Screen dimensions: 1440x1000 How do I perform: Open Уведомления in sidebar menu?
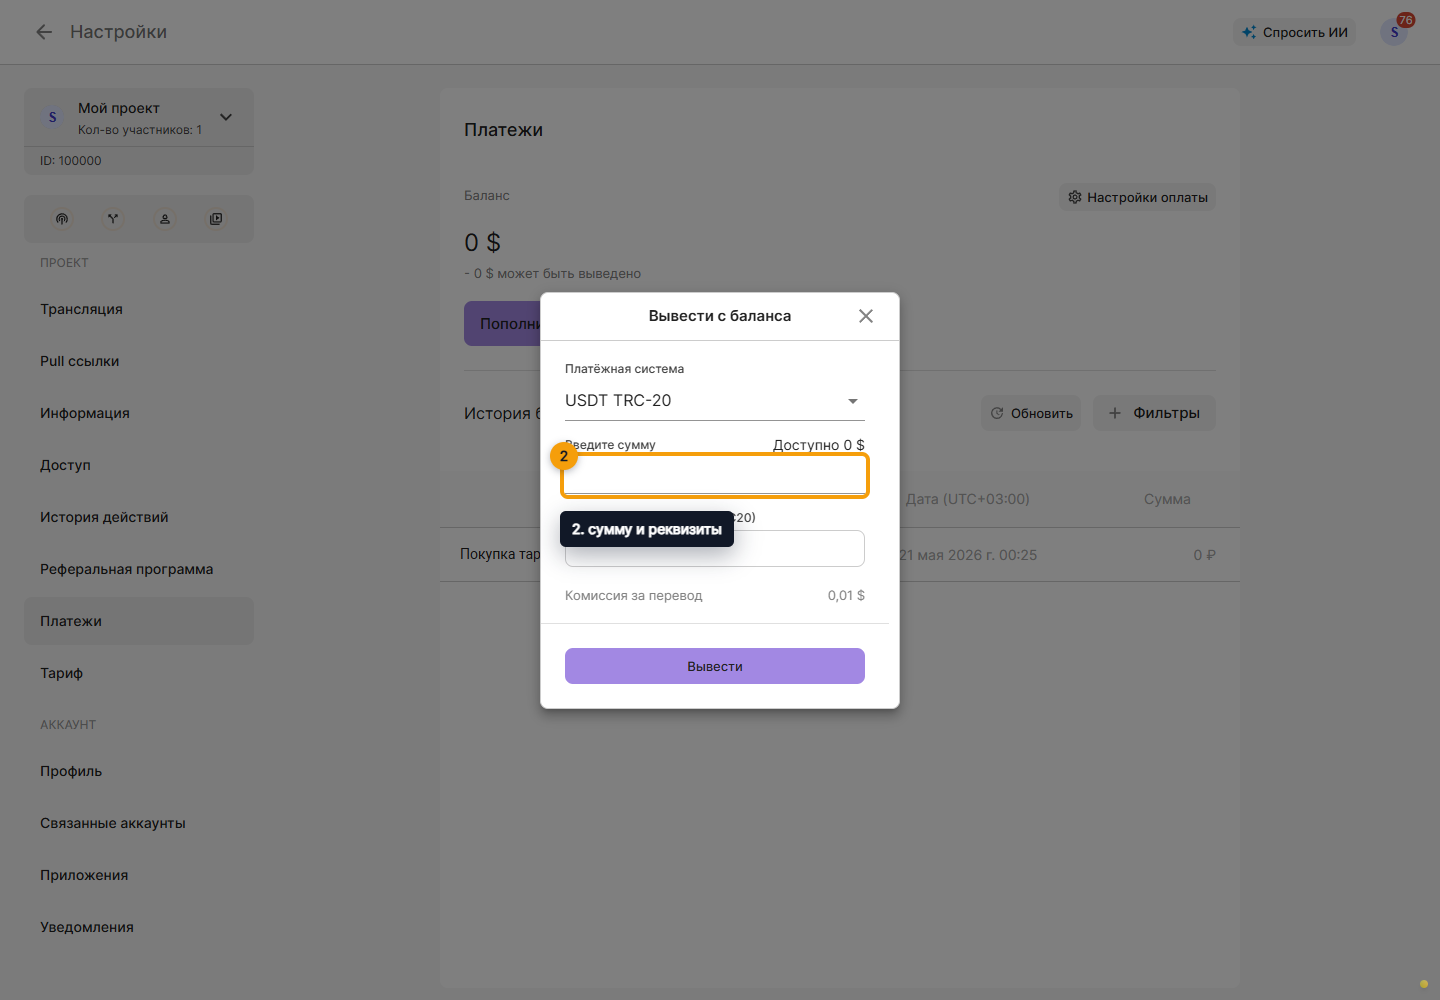tap(139, 927)
